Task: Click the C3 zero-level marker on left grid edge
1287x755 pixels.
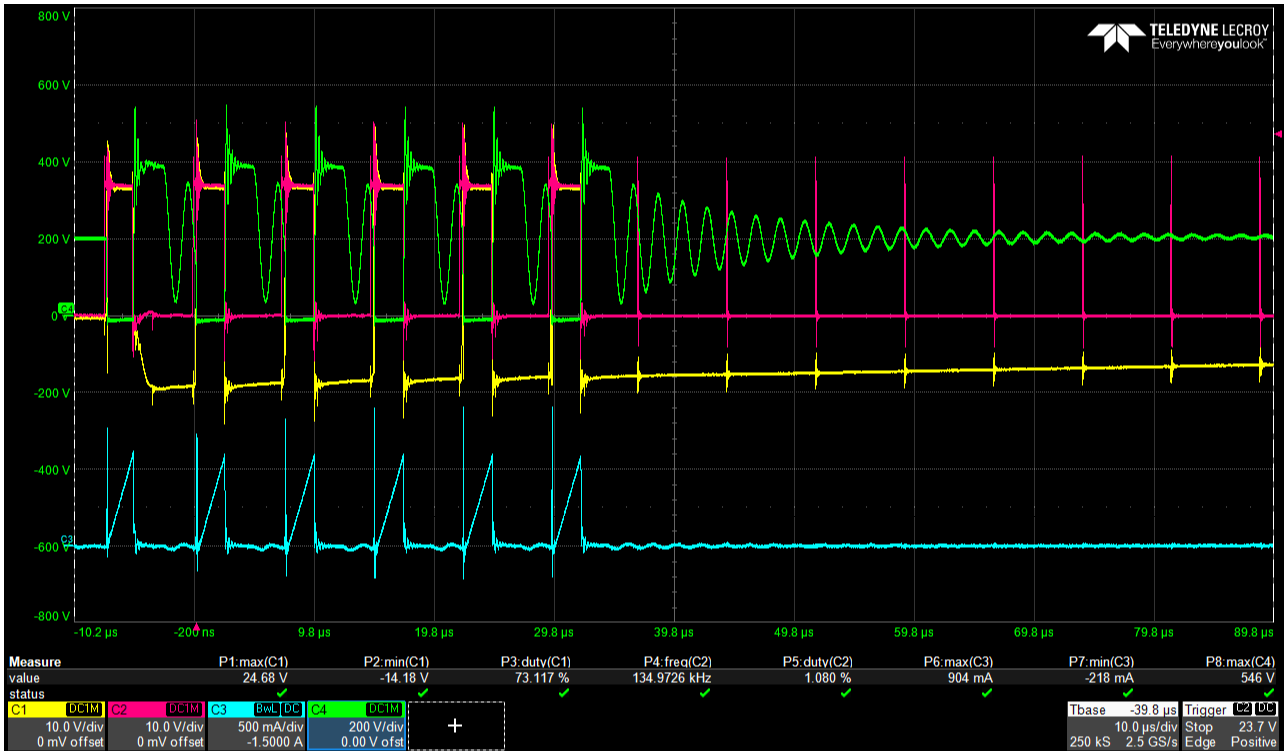Action: [x=66, y=541]
